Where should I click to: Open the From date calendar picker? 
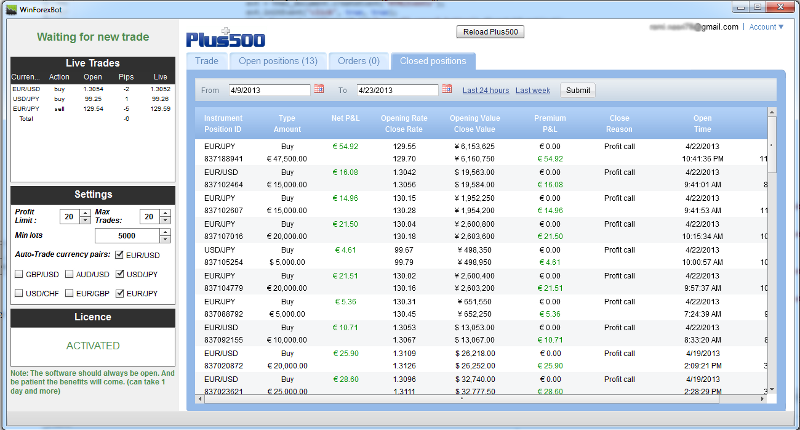[319, 89]
